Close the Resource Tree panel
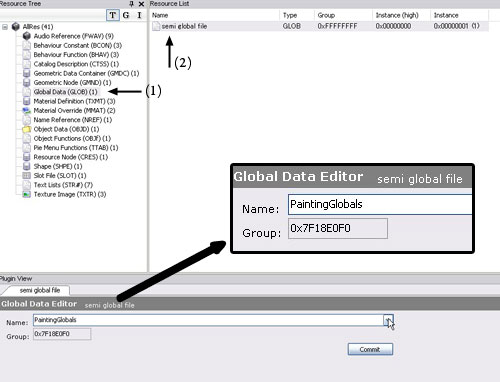 (141, 4)
